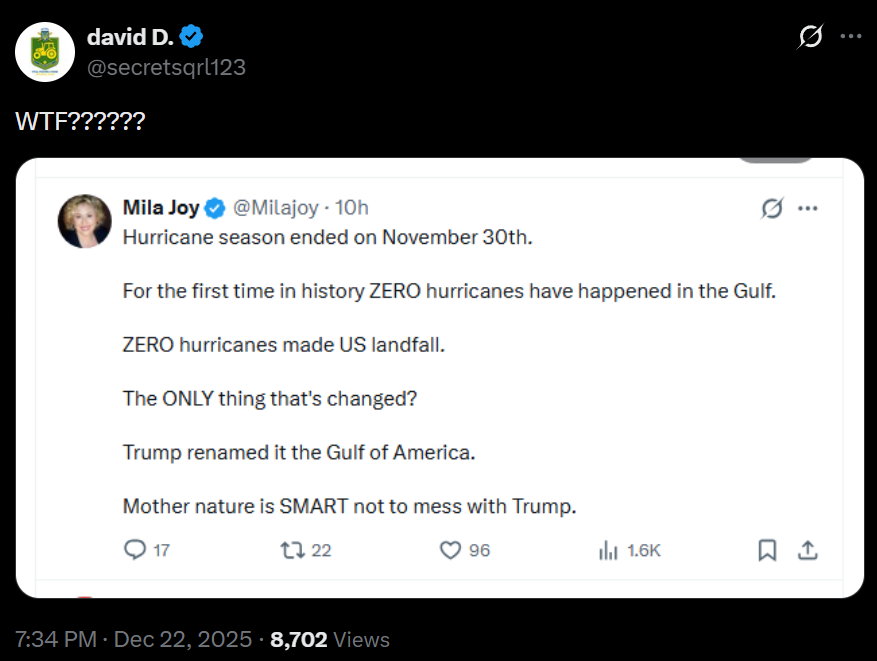Share Mila Joy's post
This screenshot has width=877, height=661.
[x=808, y=550]
